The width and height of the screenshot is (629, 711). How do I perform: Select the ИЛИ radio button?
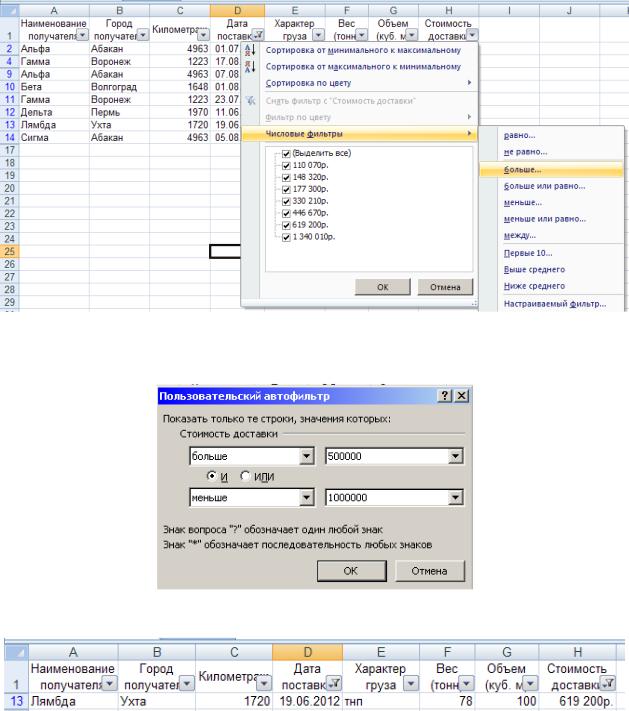click(245, 476)
